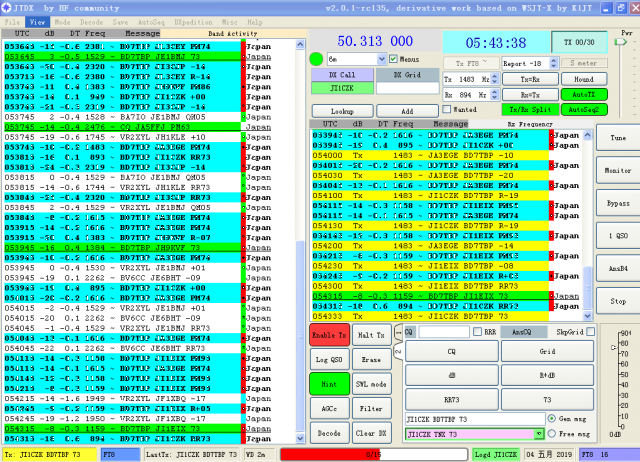Increase the Report -18 value
This screenshot has width=640, height=462.
click(553, 60)
